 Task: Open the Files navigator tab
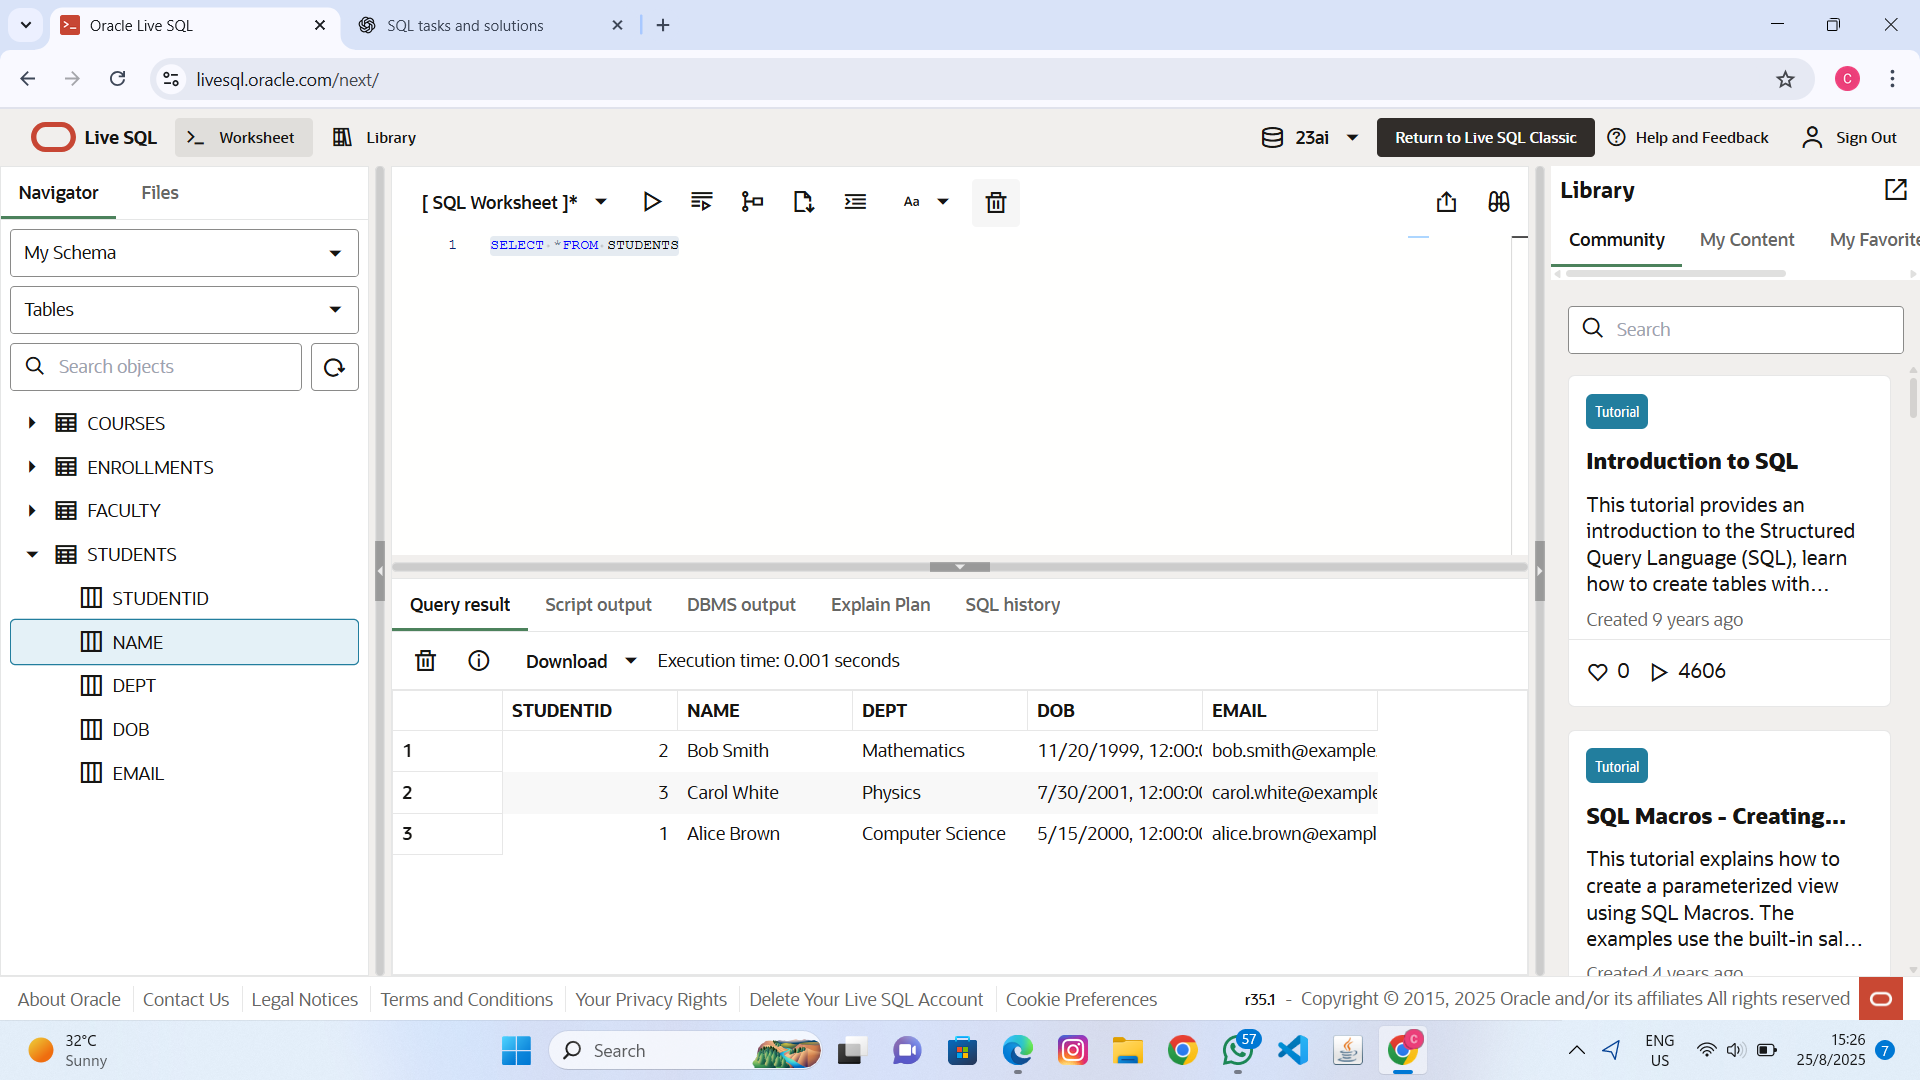click(x=160, y=193)
